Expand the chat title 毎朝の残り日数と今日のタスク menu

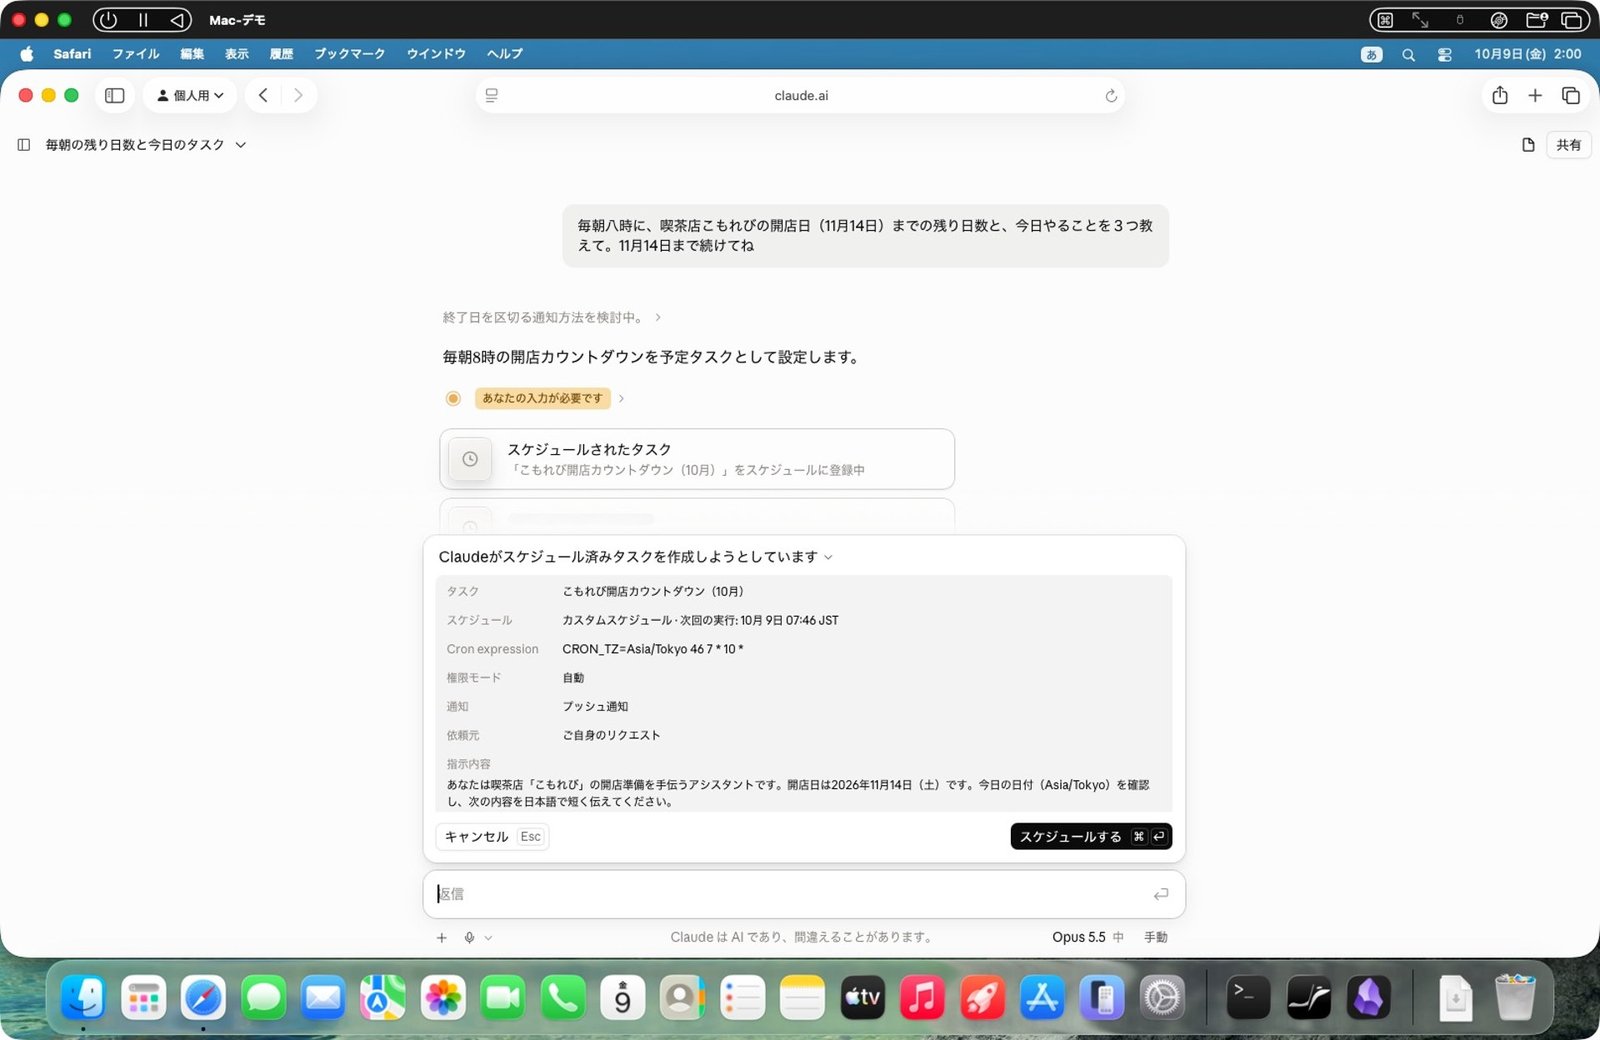[146, 145]
